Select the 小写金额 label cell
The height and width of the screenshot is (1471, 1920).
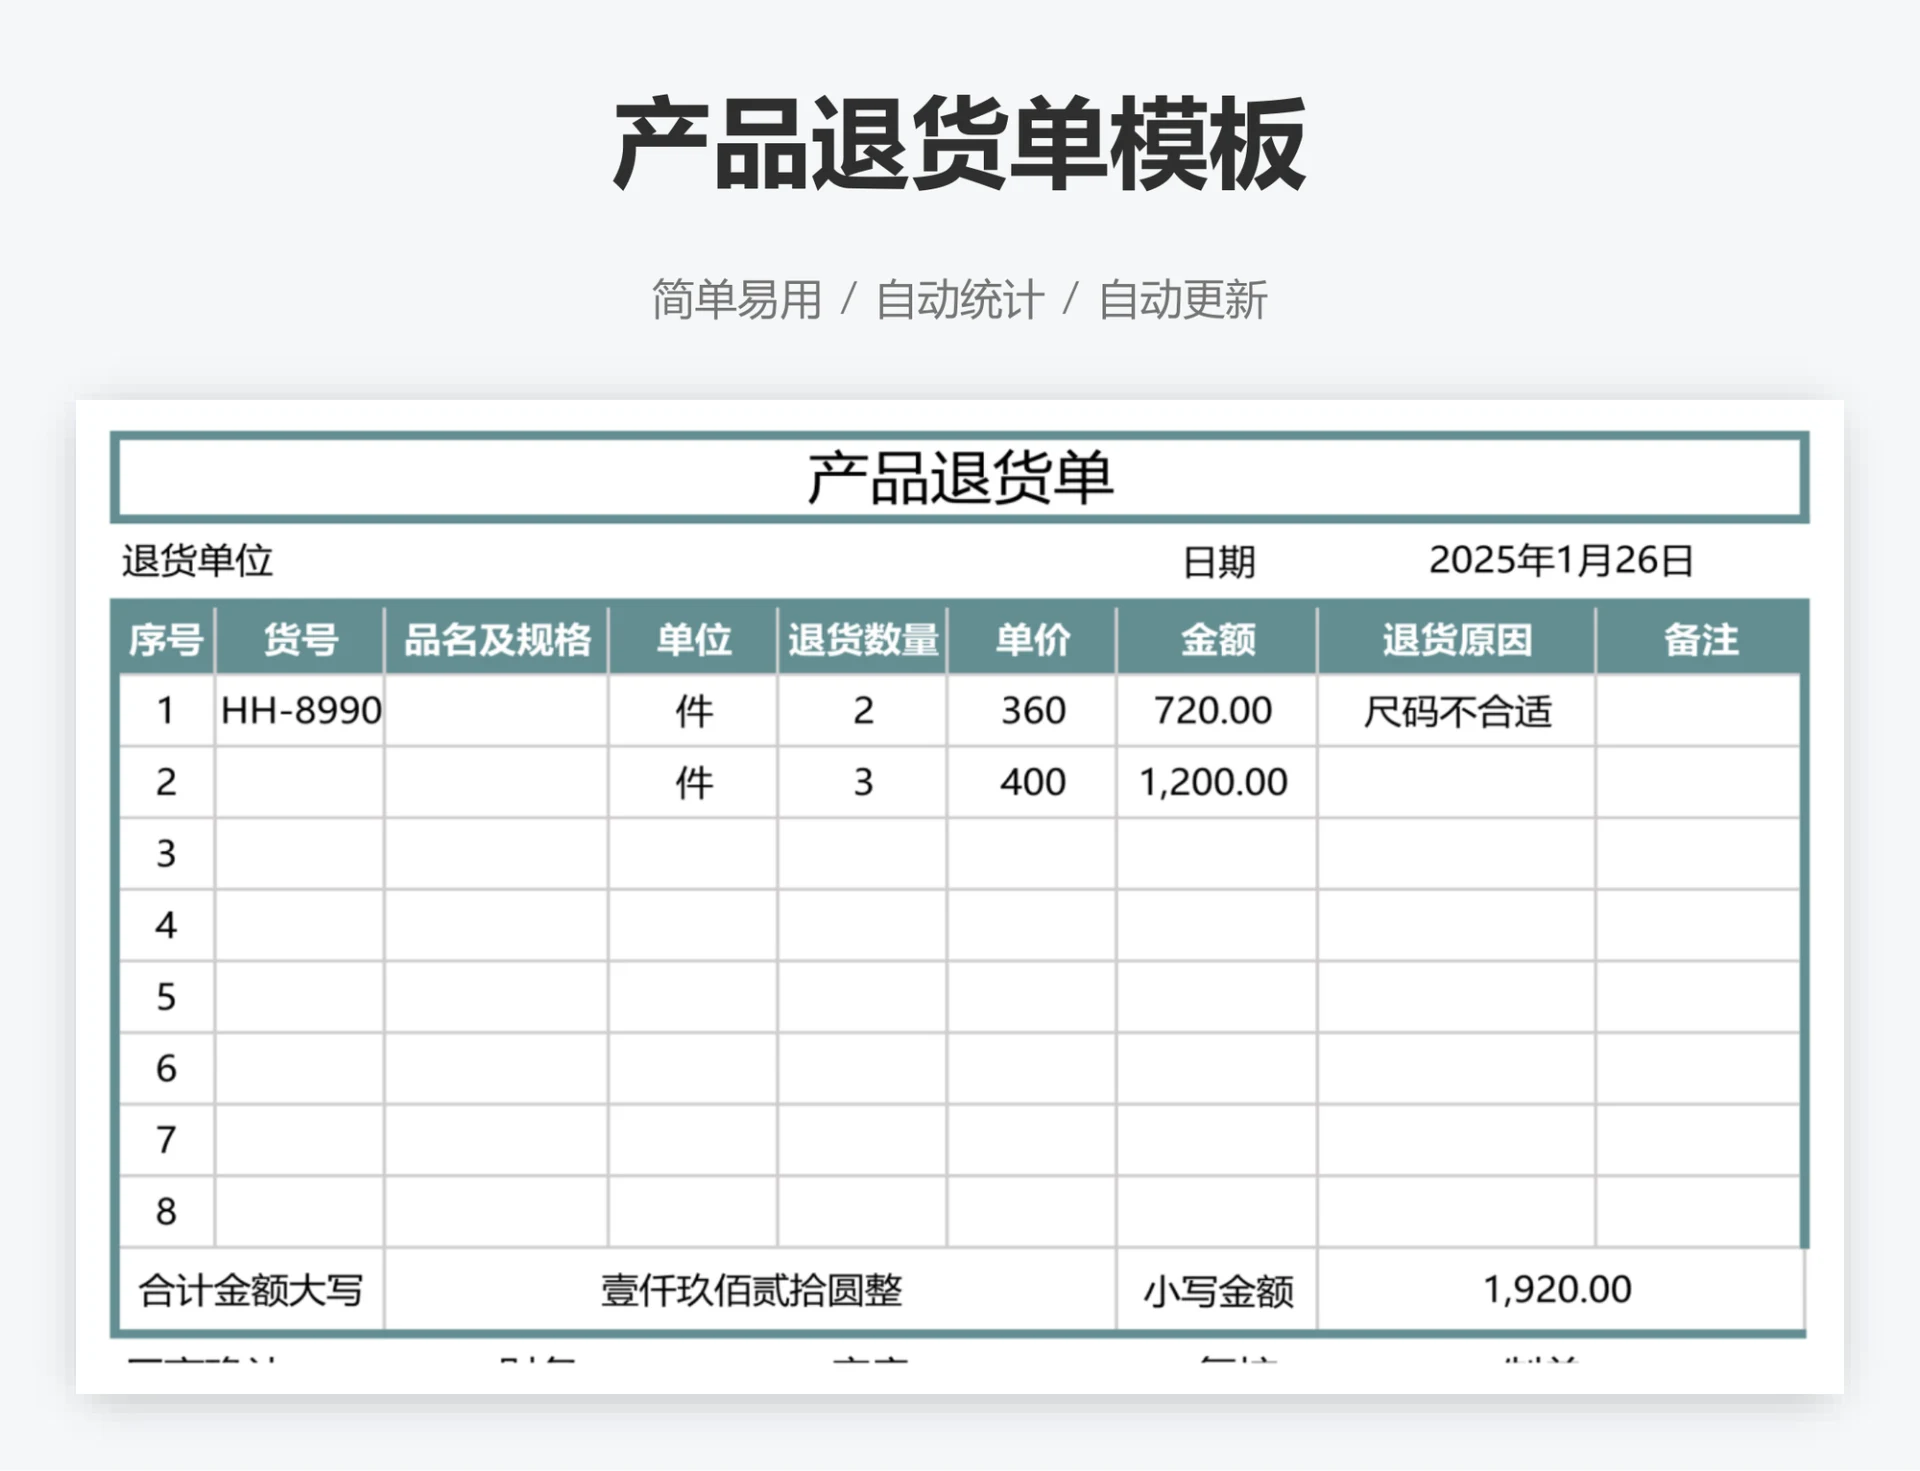tap(1217, 1291)
